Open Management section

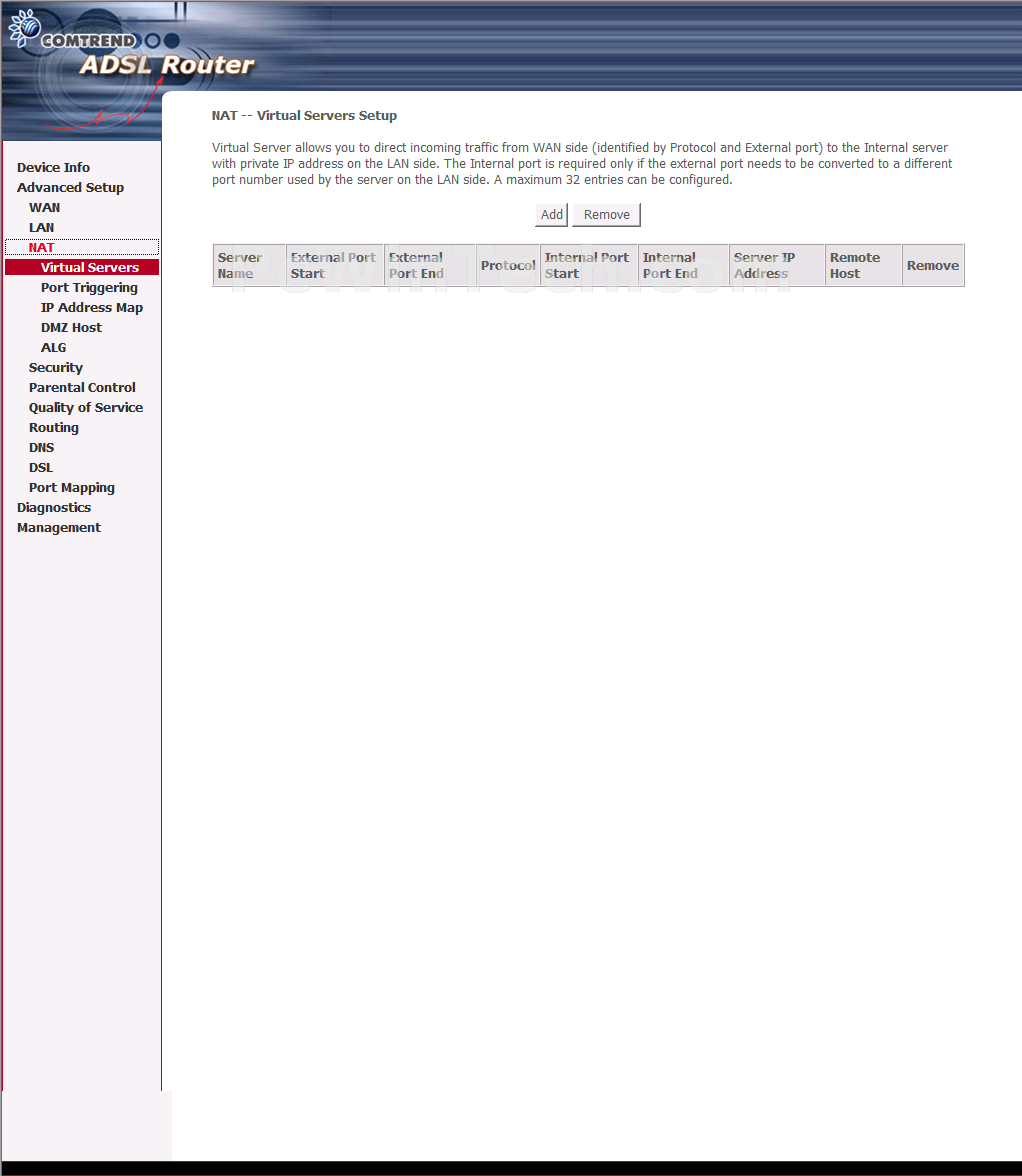58,527
